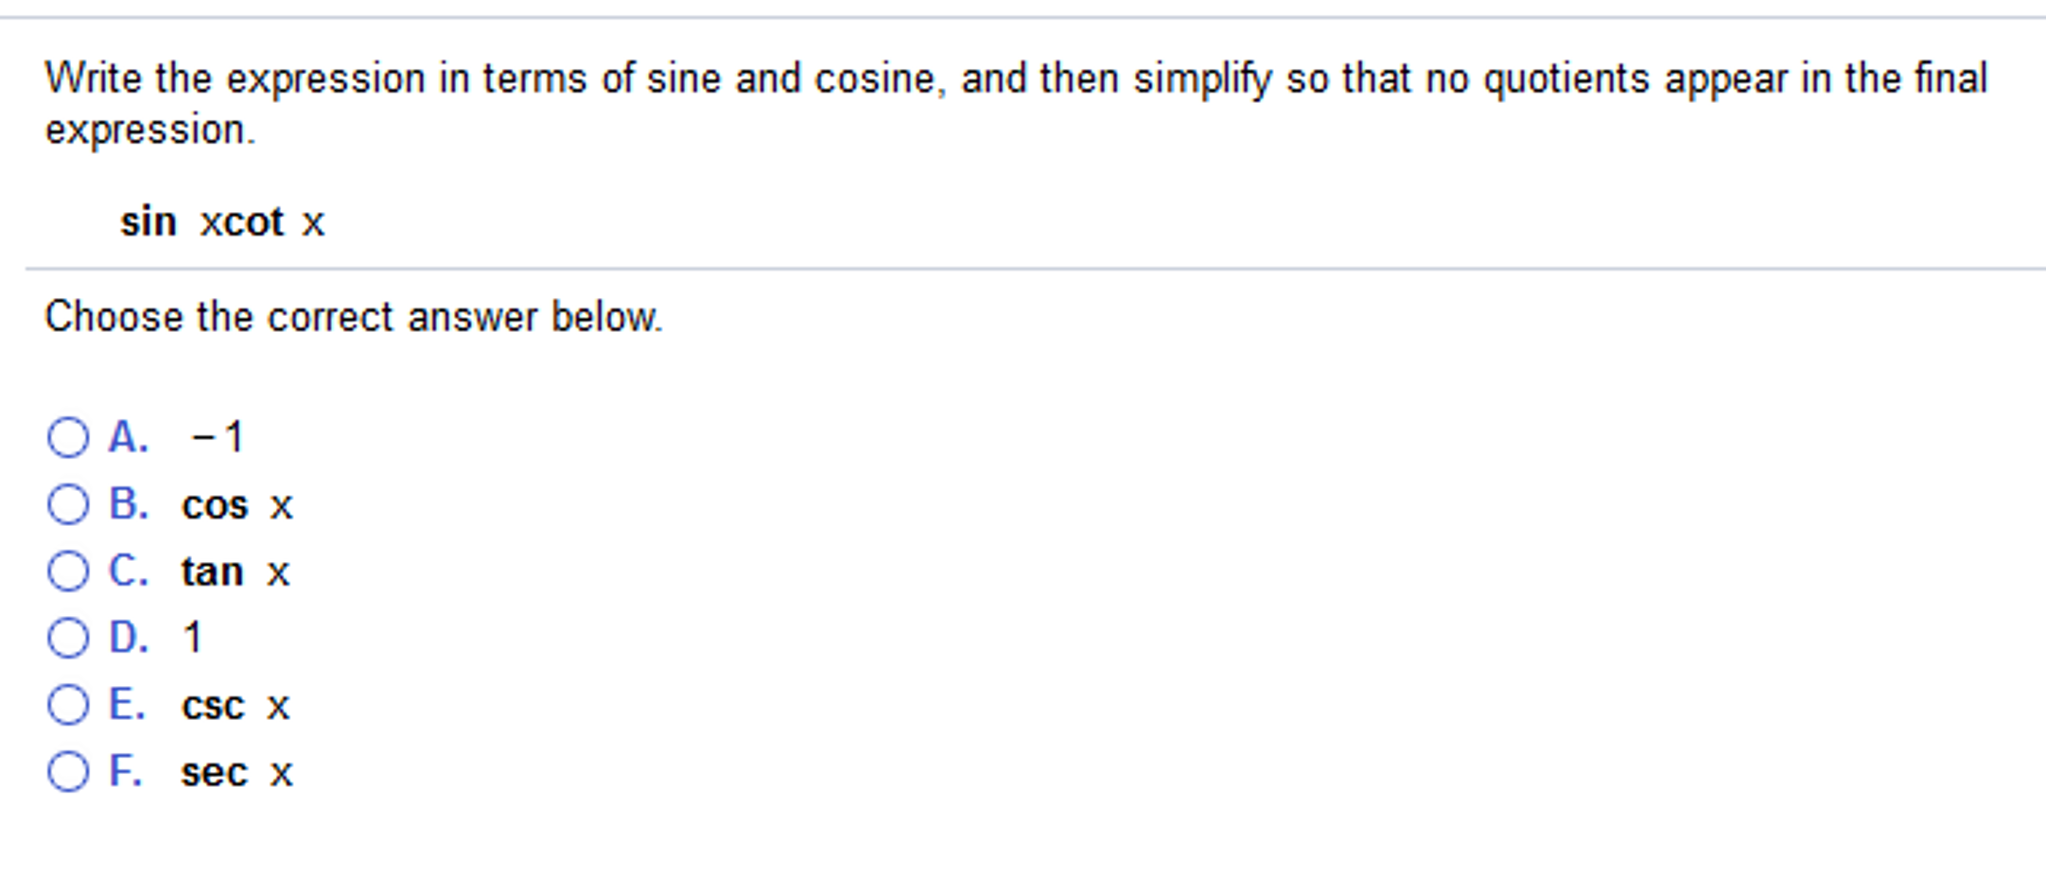Click the 'A.' option letter label
This screenshot has width=2046, height=878.
click(x=129, y=437)
